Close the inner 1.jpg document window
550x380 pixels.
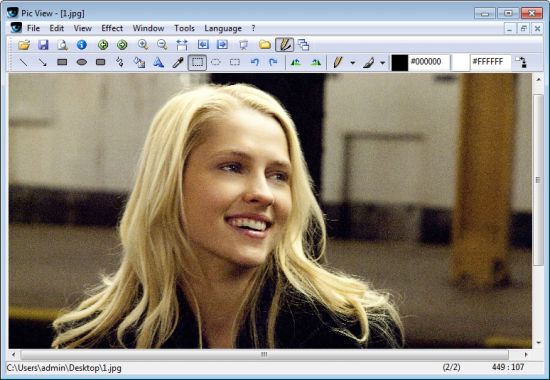(537, 28)
